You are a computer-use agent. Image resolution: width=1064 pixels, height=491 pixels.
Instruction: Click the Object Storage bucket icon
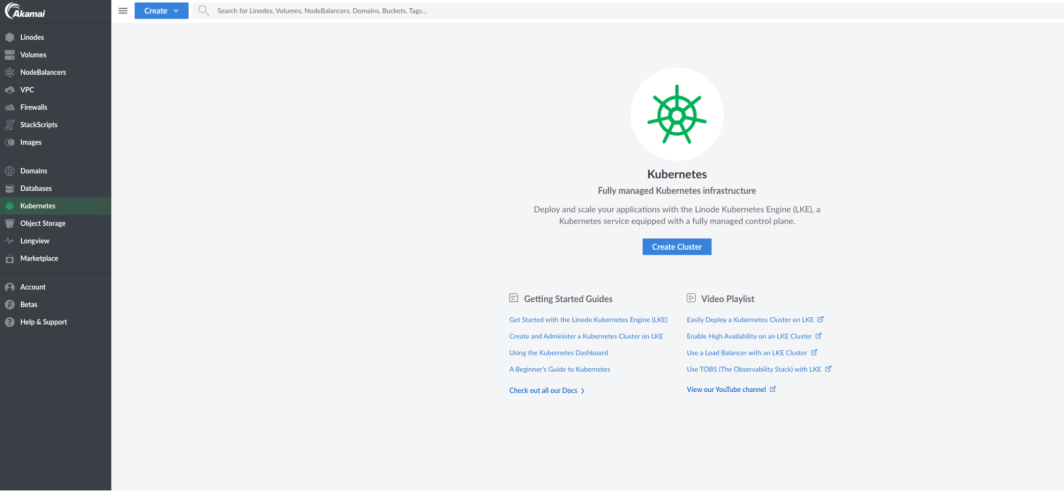[x=10, y=223]
